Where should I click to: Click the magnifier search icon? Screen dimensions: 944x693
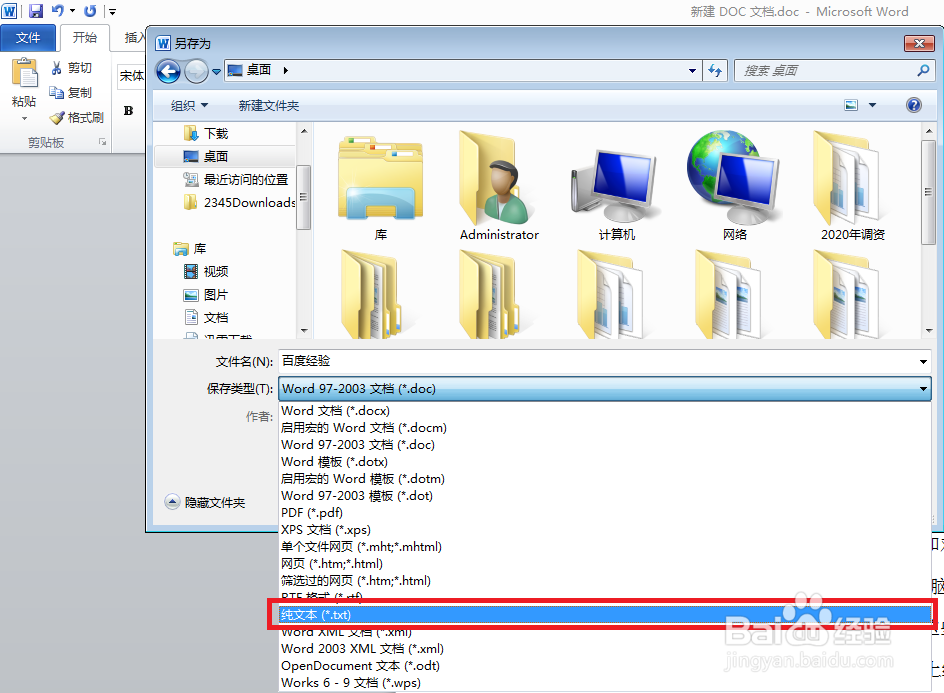click(923, 70)
